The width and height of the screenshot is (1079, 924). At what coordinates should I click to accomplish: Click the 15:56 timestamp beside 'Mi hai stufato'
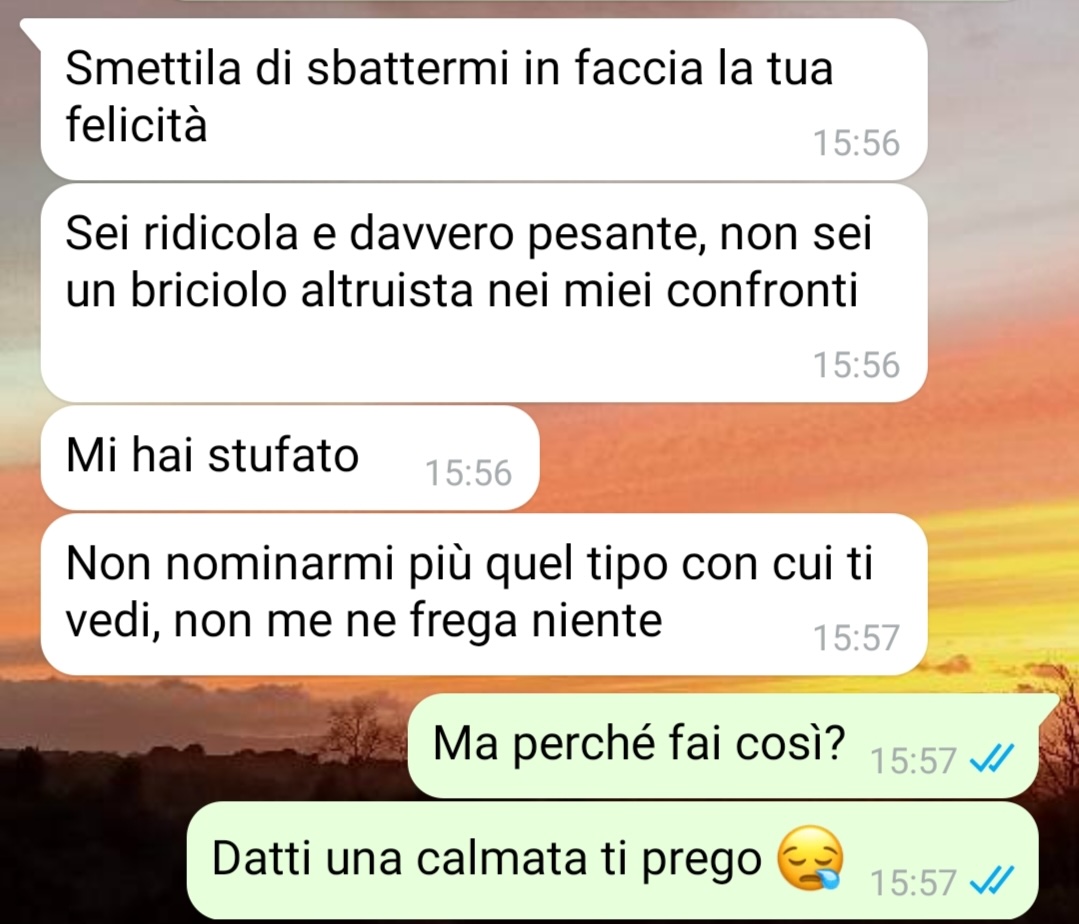click(x=469, y=473)
